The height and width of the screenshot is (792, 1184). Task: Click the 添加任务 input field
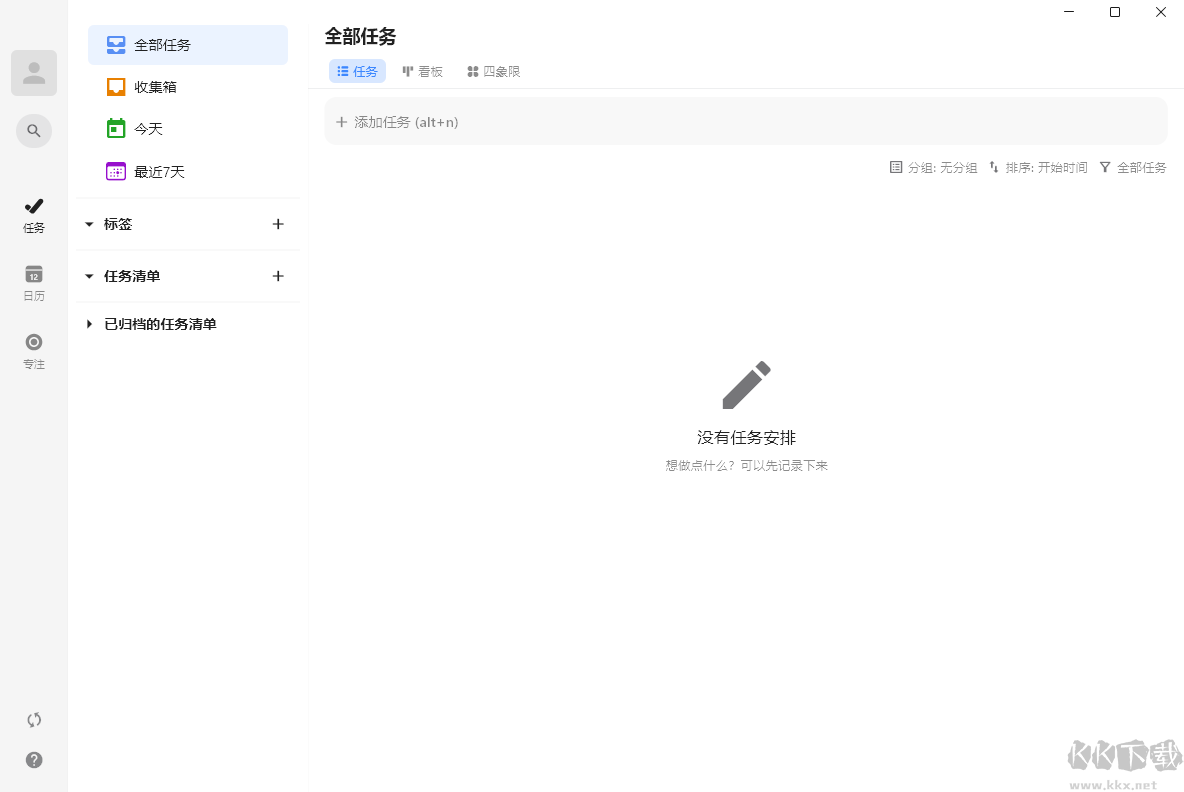tap(746, 122)
